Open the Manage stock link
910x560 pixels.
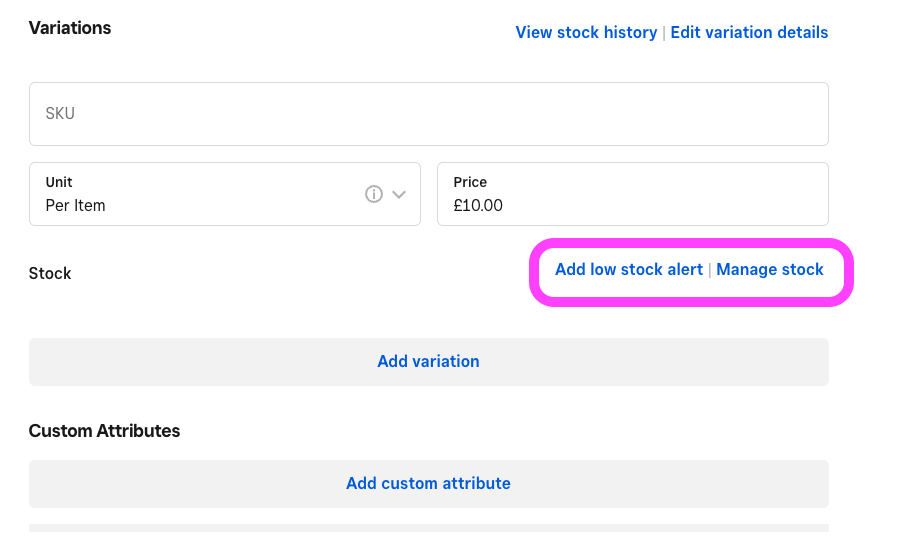tap(770, 269)
